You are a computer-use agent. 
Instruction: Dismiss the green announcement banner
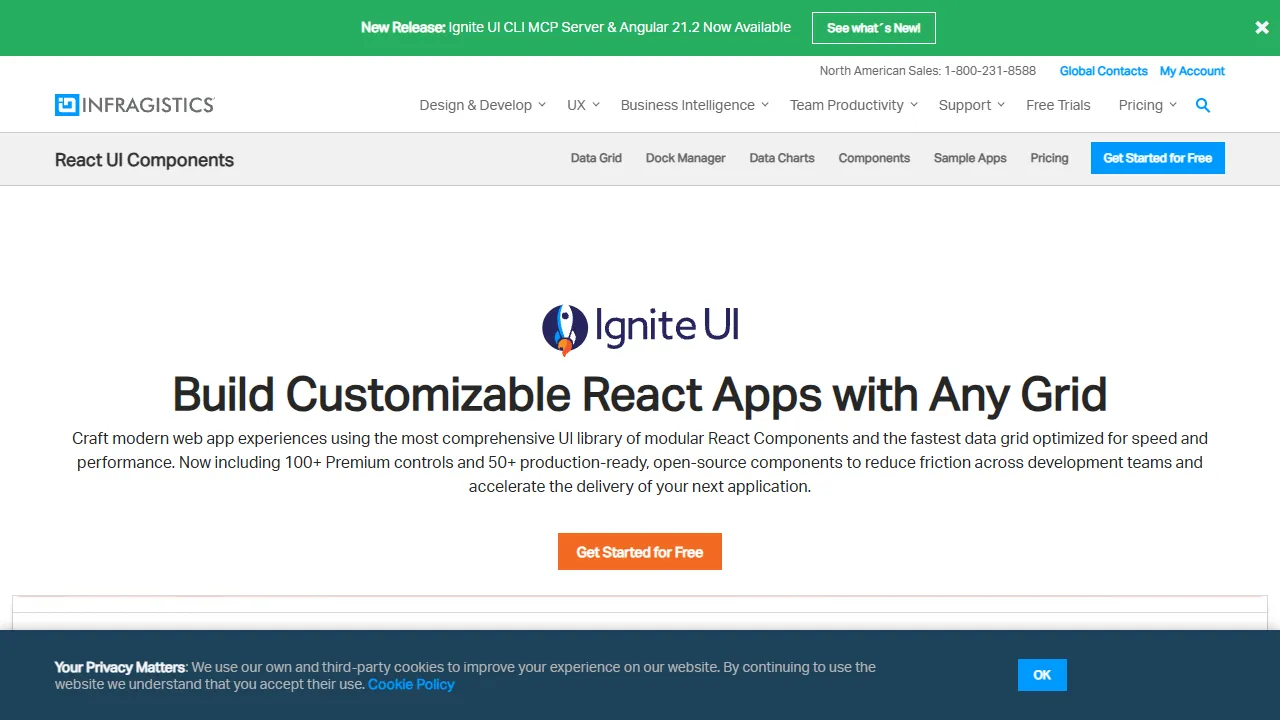(x=1262, y=28)
